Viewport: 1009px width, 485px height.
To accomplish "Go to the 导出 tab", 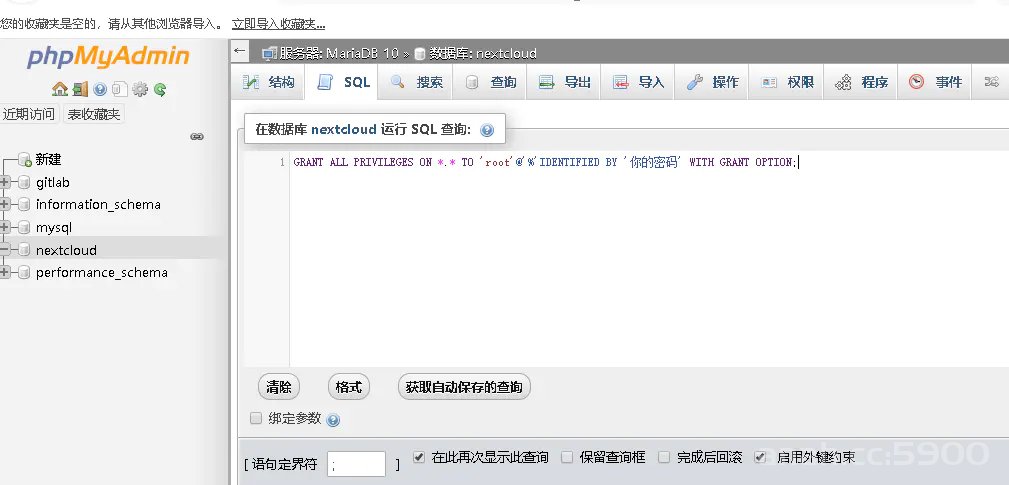I will tap(564, 82).
